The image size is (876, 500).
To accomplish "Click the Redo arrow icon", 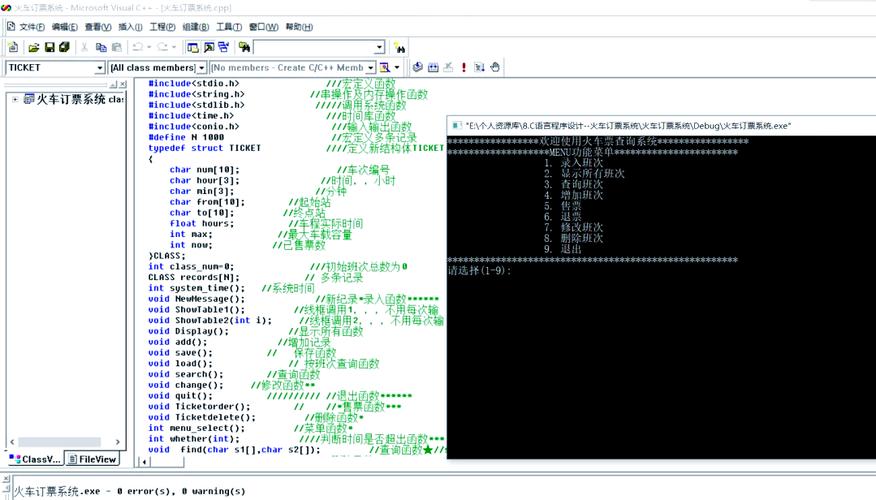I will [x=162, y=47].
